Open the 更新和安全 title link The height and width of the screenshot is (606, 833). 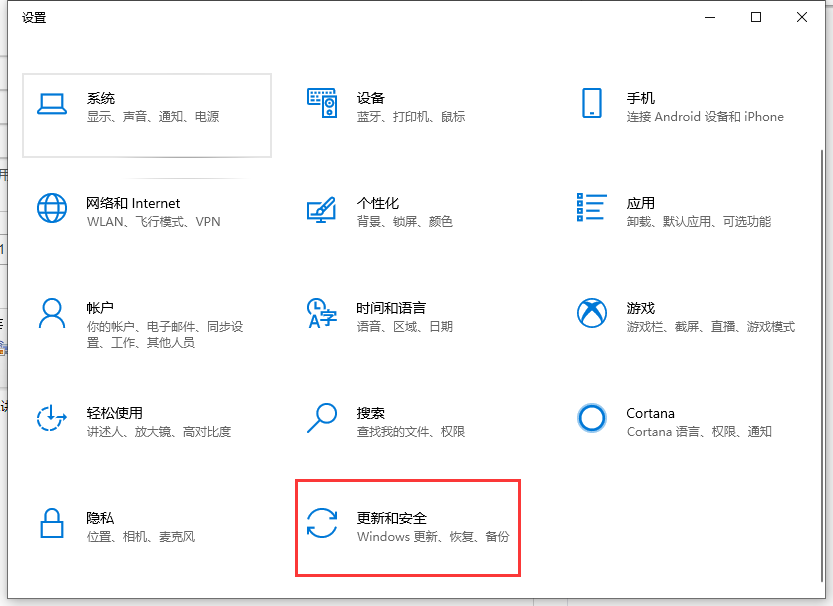(x=392, y=518)
